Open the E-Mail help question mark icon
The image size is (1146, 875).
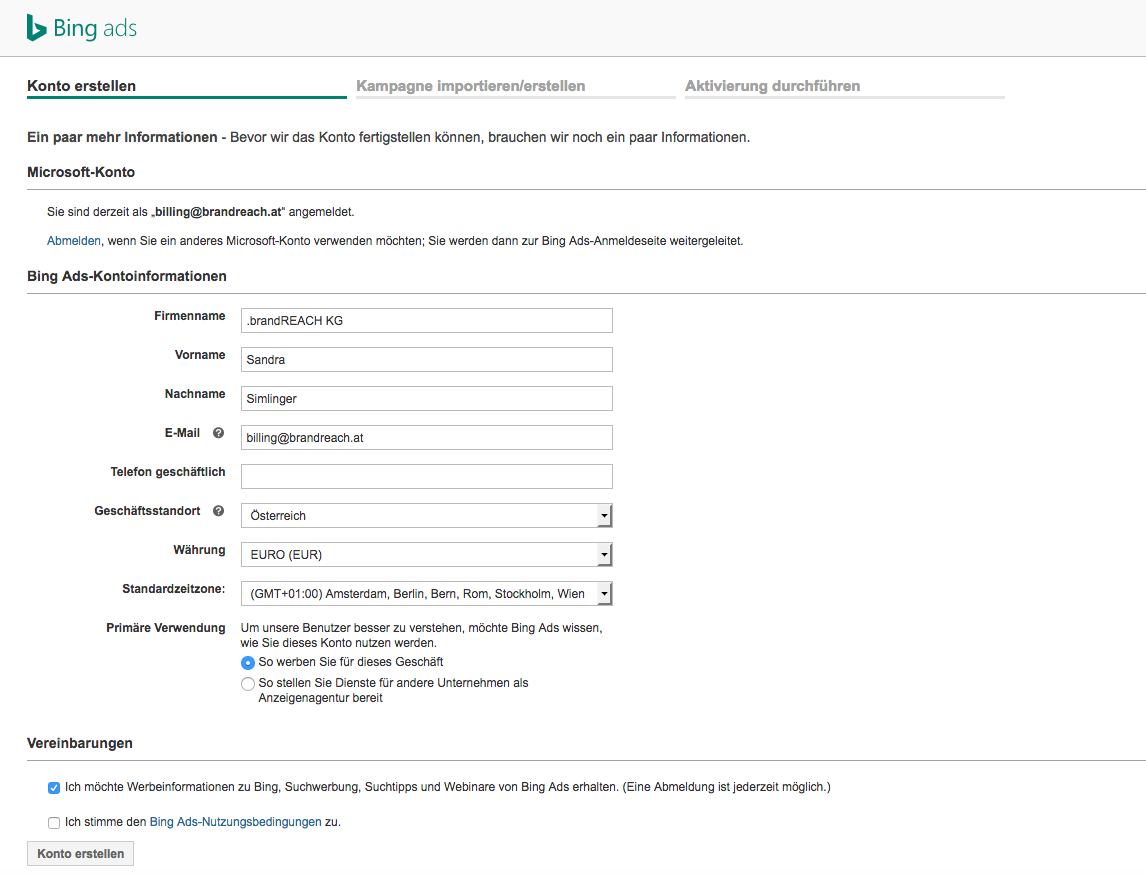(x=218, y=433)
